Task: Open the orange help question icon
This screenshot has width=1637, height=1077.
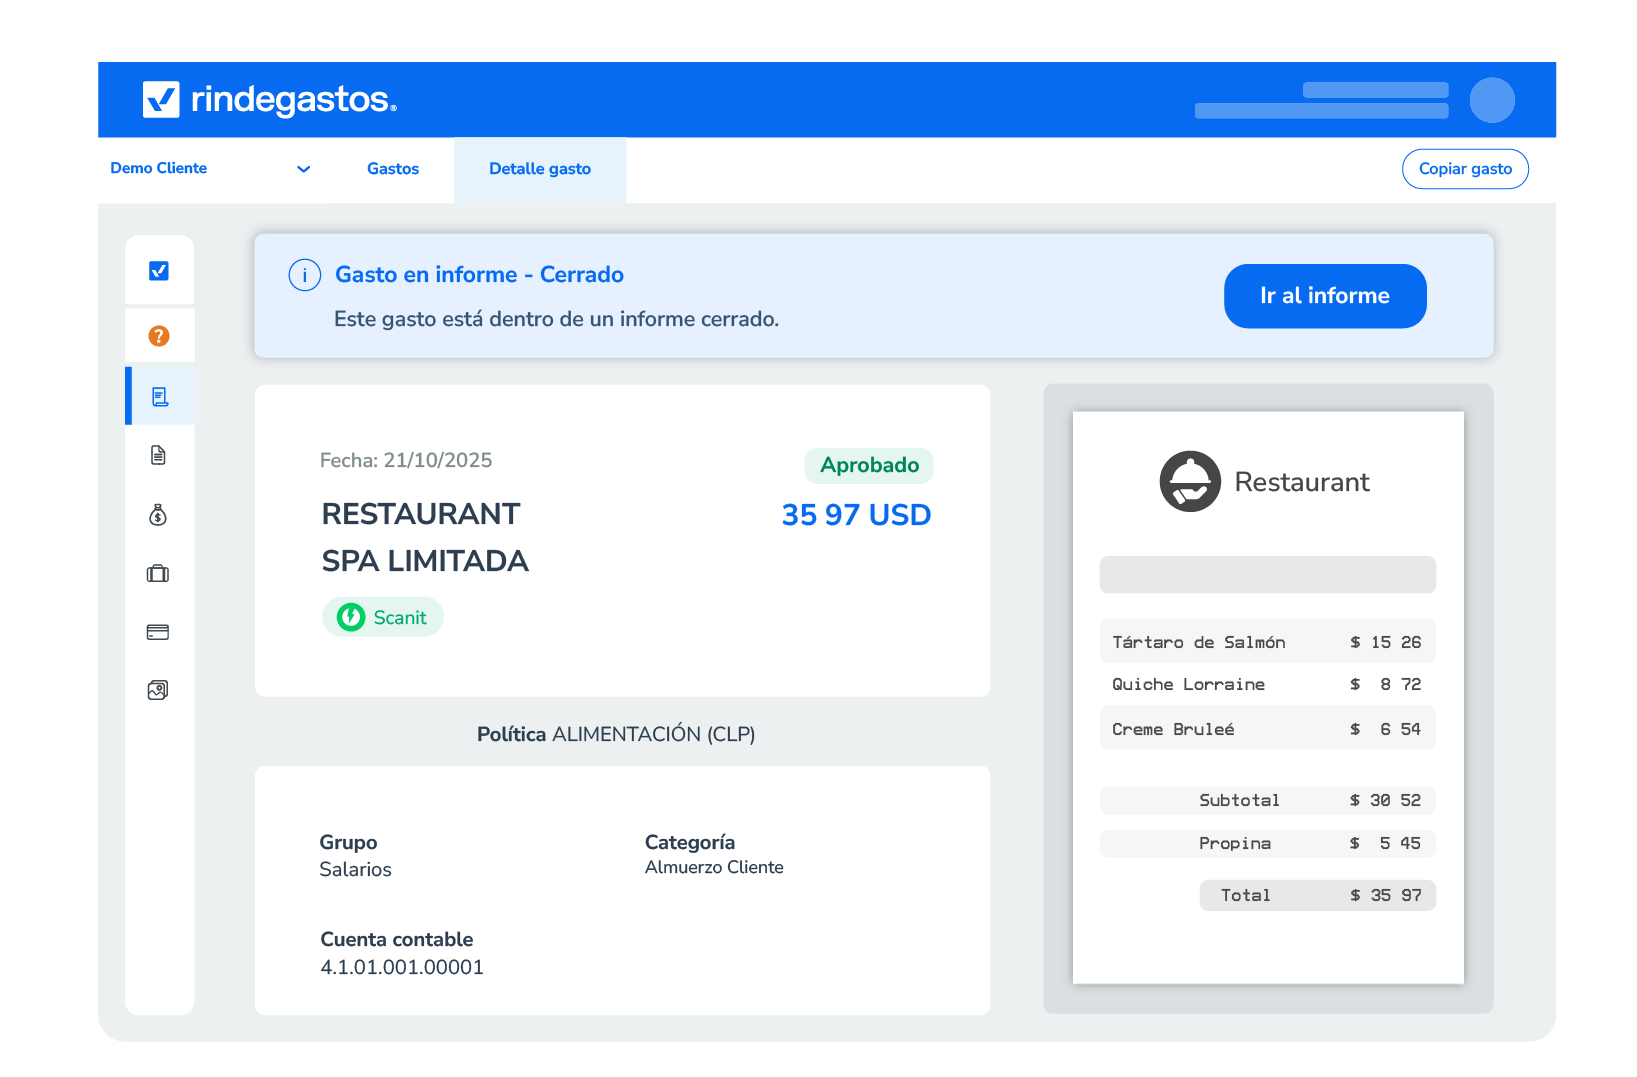Action: pyautogui.click(x=159, y=336)
